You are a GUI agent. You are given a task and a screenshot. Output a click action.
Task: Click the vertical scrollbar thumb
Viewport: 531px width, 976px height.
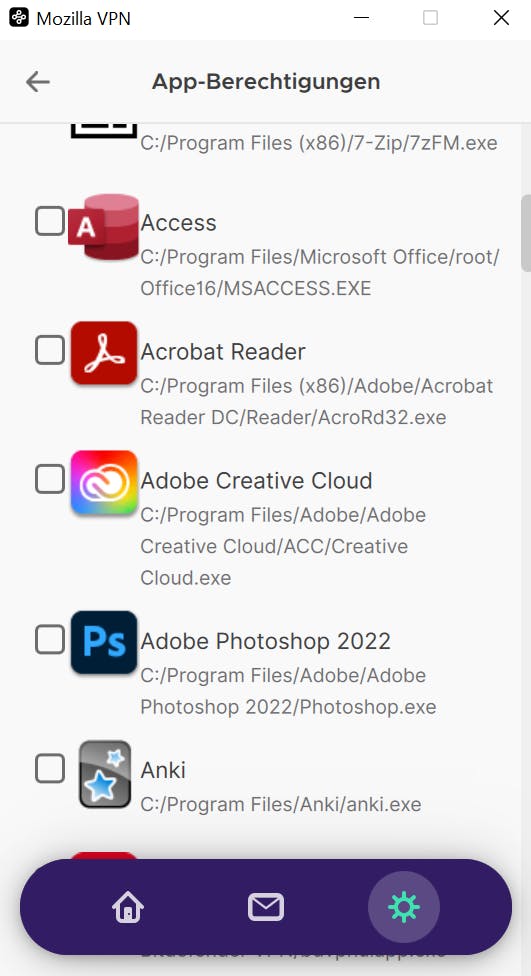tap(526, 233)
